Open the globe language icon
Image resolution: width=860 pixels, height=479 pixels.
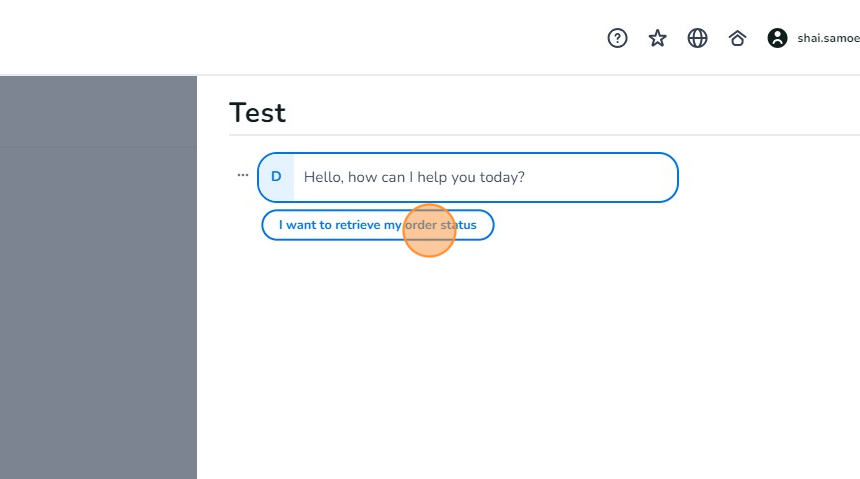pos(697,38)
